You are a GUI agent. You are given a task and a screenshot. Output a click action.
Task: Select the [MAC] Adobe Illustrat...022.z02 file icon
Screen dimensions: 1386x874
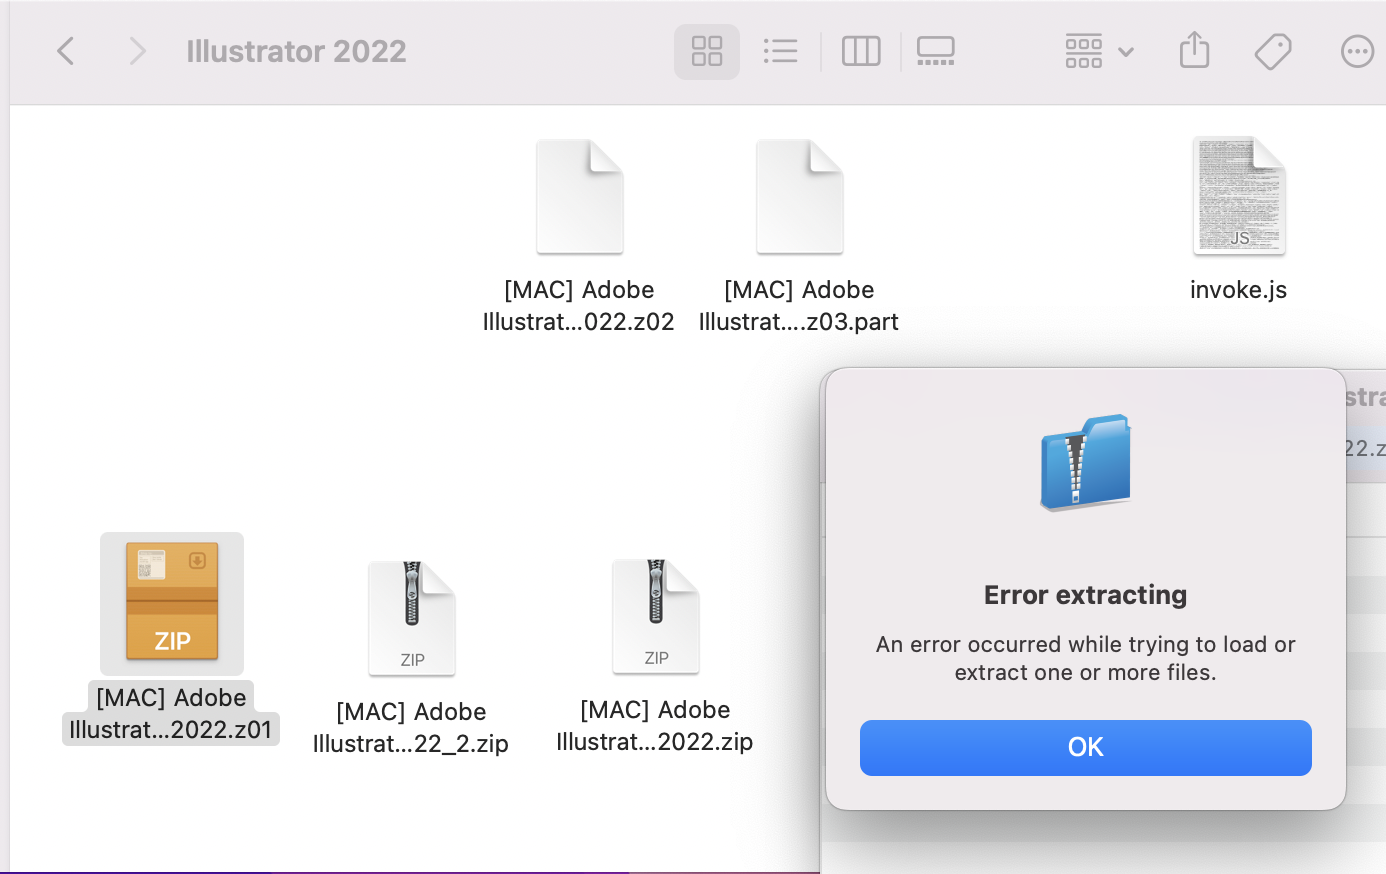pyautogui.click(x=580, y=197)
